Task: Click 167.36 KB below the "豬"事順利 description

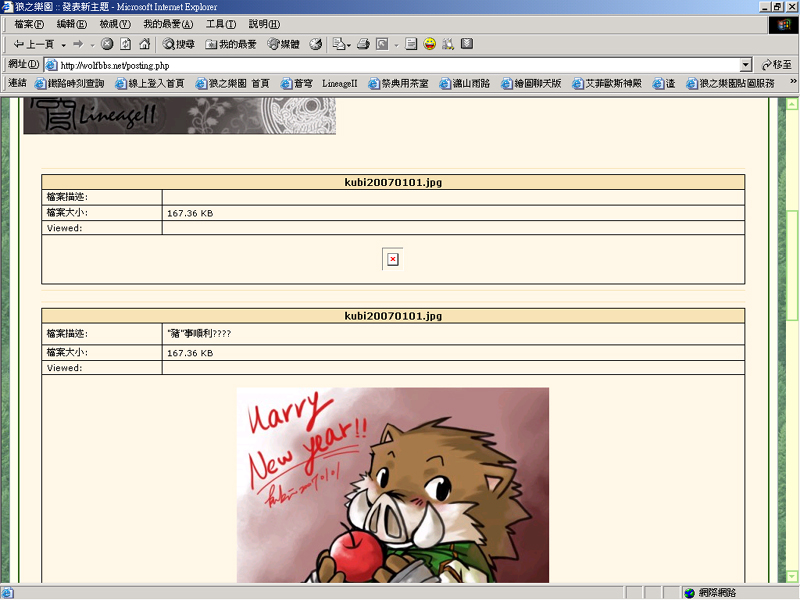Action: [x=190, y=353]
